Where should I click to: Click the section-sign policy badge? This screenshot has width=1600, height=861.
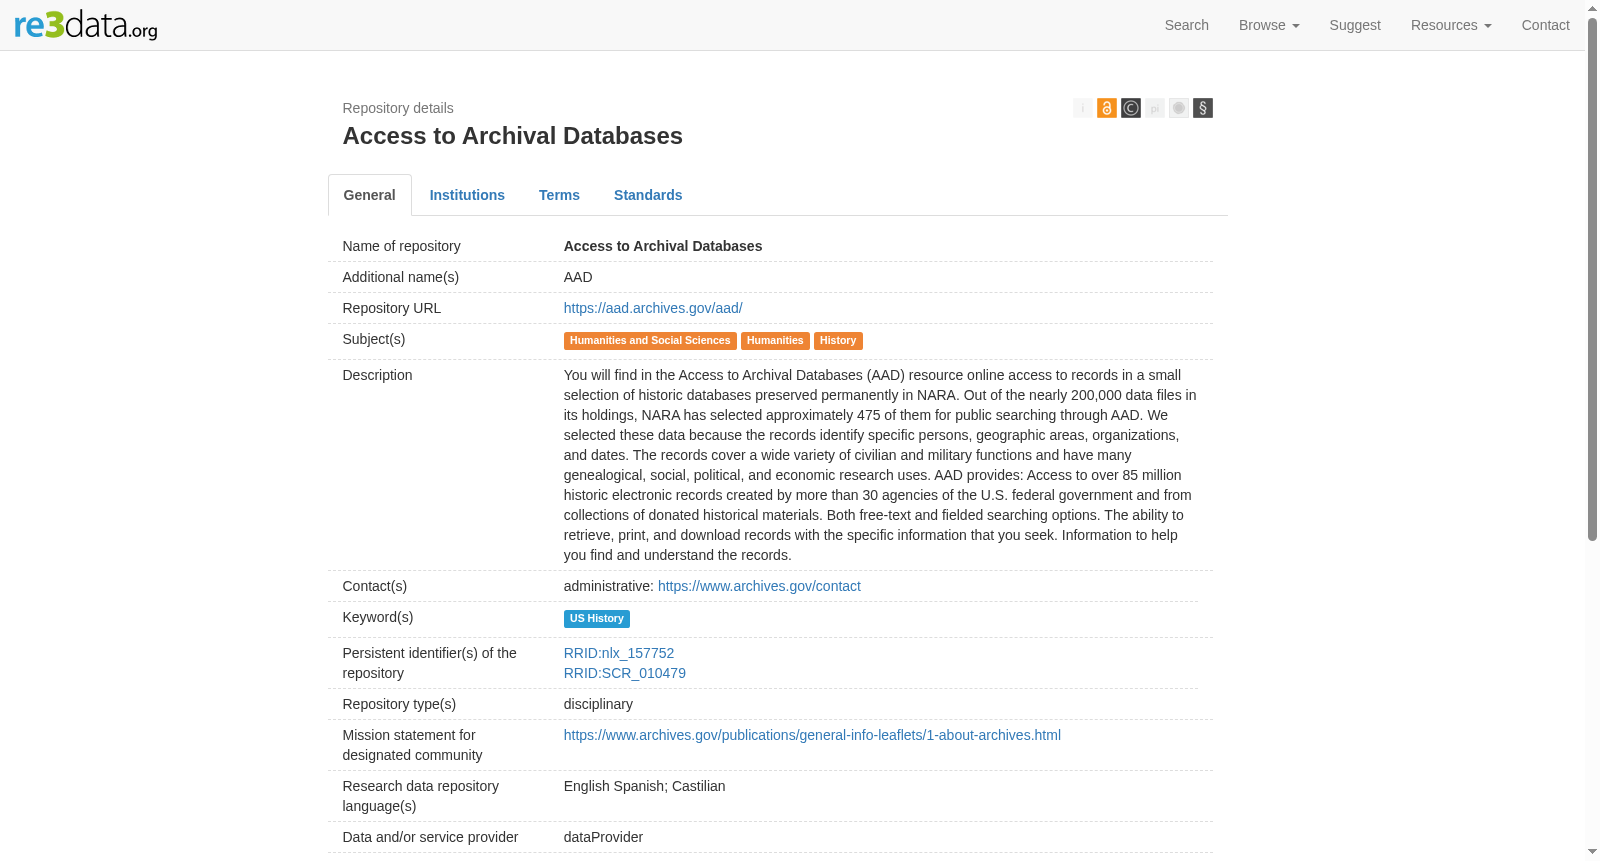click(x=1203, y=108)
